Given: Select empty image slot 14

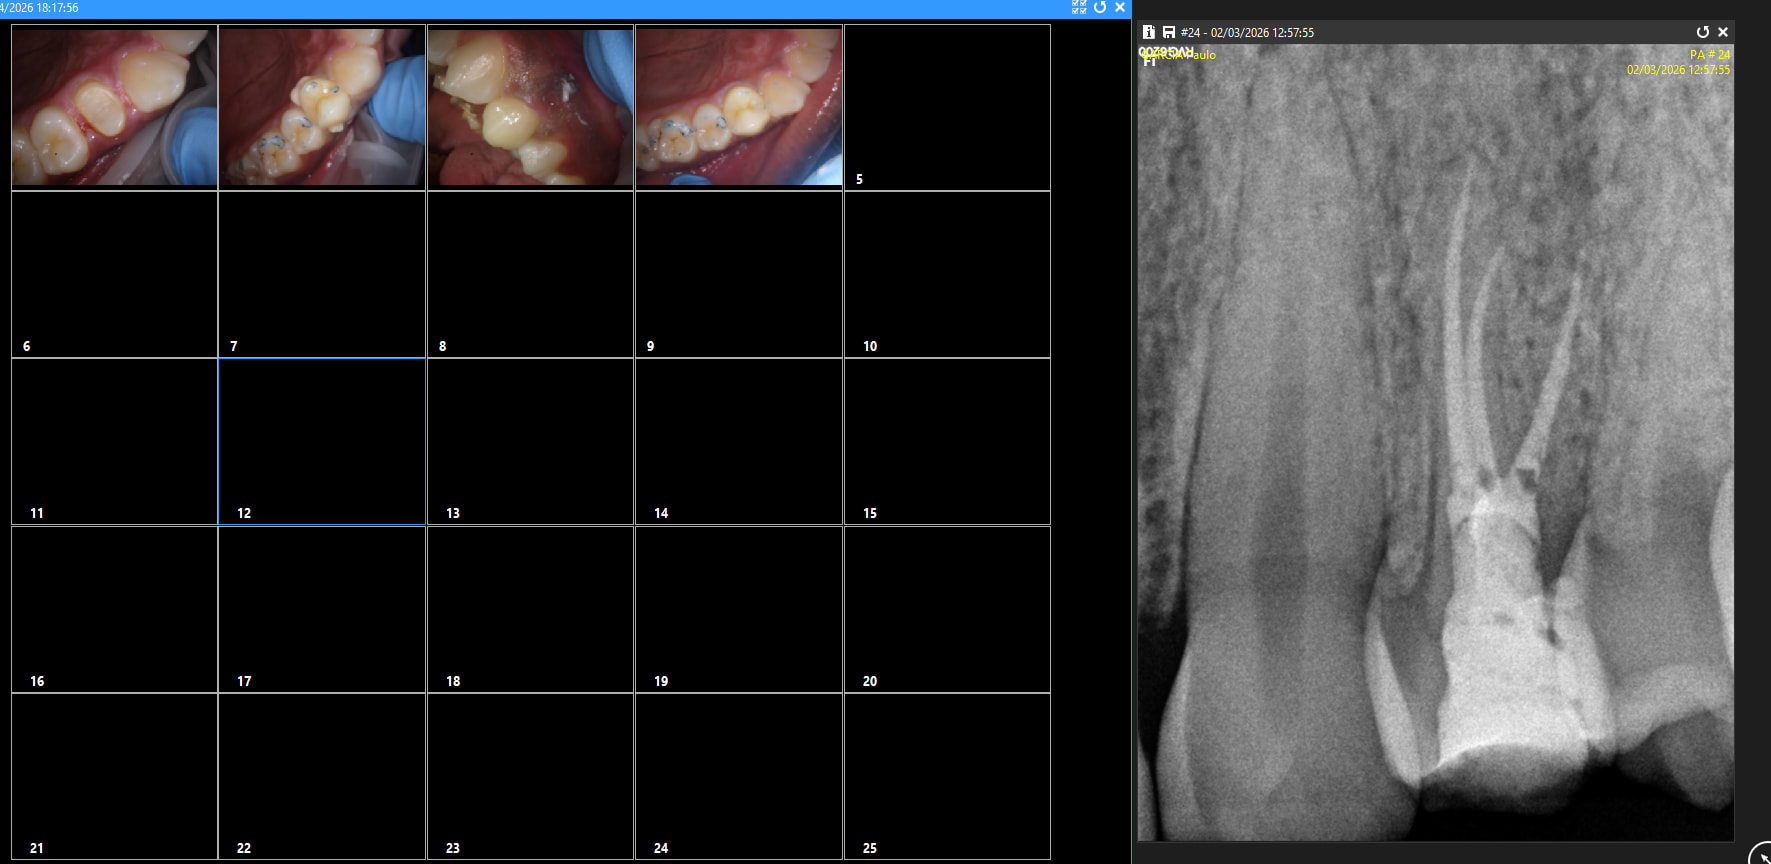Looking at the screenshot, I should point(739,441).
